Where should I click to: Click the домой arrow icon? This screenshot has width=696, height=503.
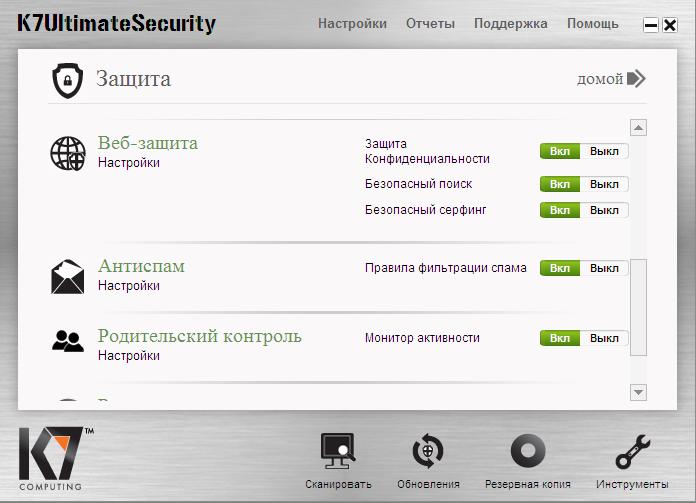click(636, 79)
